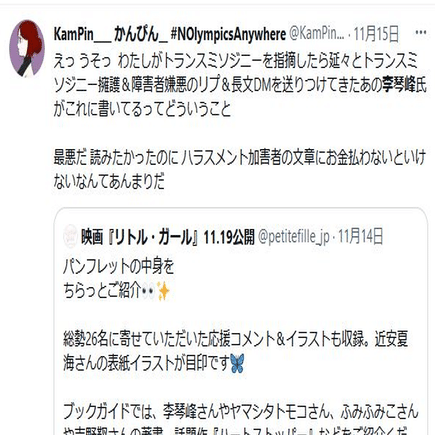
Task: Open the quoted tweet card about 総勢26名
Action: [241, 321]
